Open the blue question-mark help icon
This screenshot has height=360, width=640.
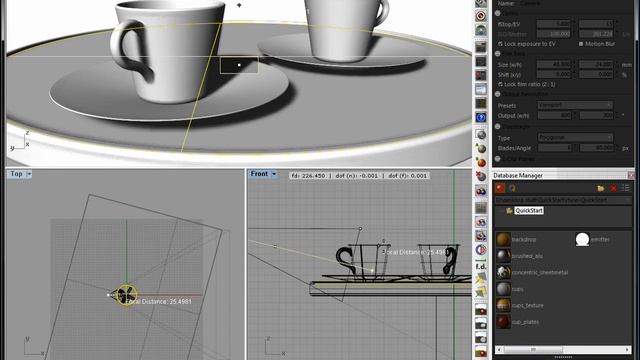pos(481,118)
